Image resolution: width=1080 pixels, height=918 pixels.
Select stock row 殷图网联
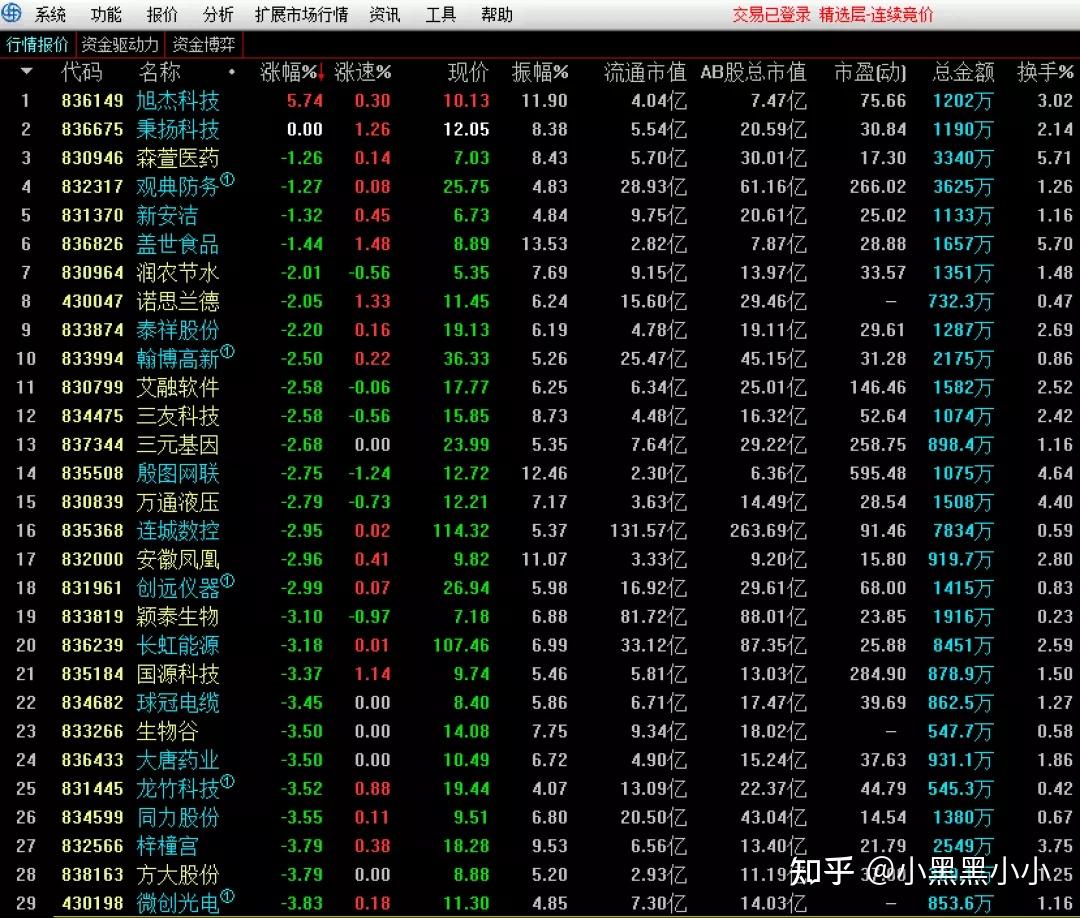(x=540, y=473)
